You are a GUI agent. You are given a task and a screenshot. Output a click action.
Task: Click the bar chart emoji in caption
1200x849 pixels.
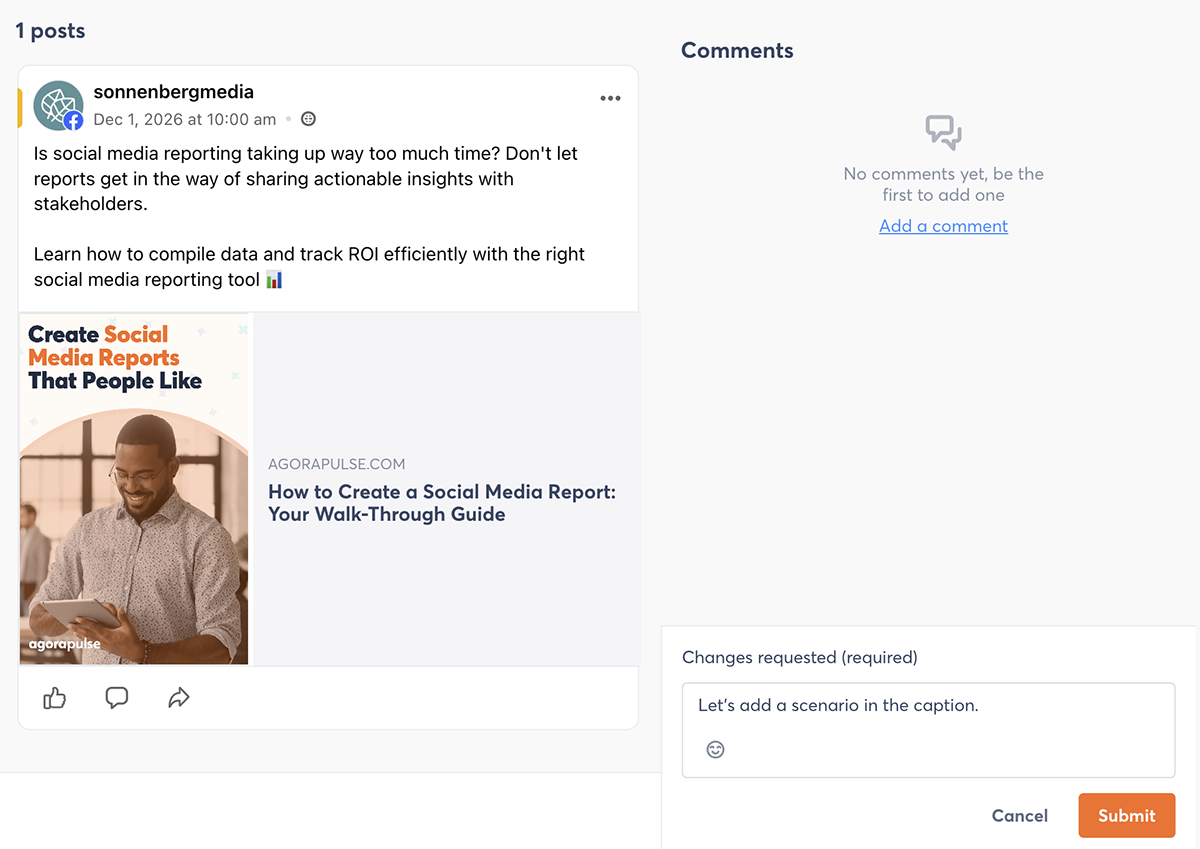(x=275, y=280)
